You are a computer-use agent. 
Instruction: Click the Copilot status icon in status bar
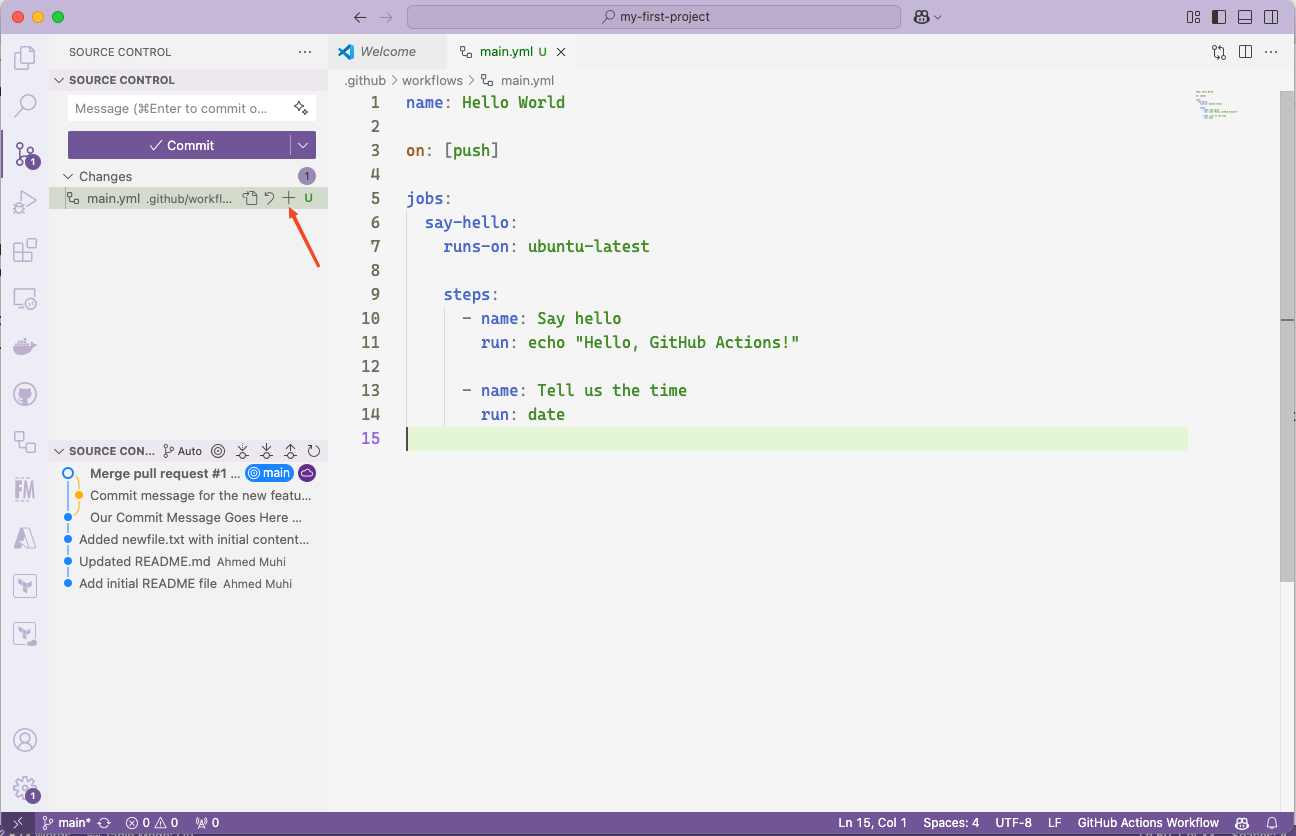pos(1242,823)
